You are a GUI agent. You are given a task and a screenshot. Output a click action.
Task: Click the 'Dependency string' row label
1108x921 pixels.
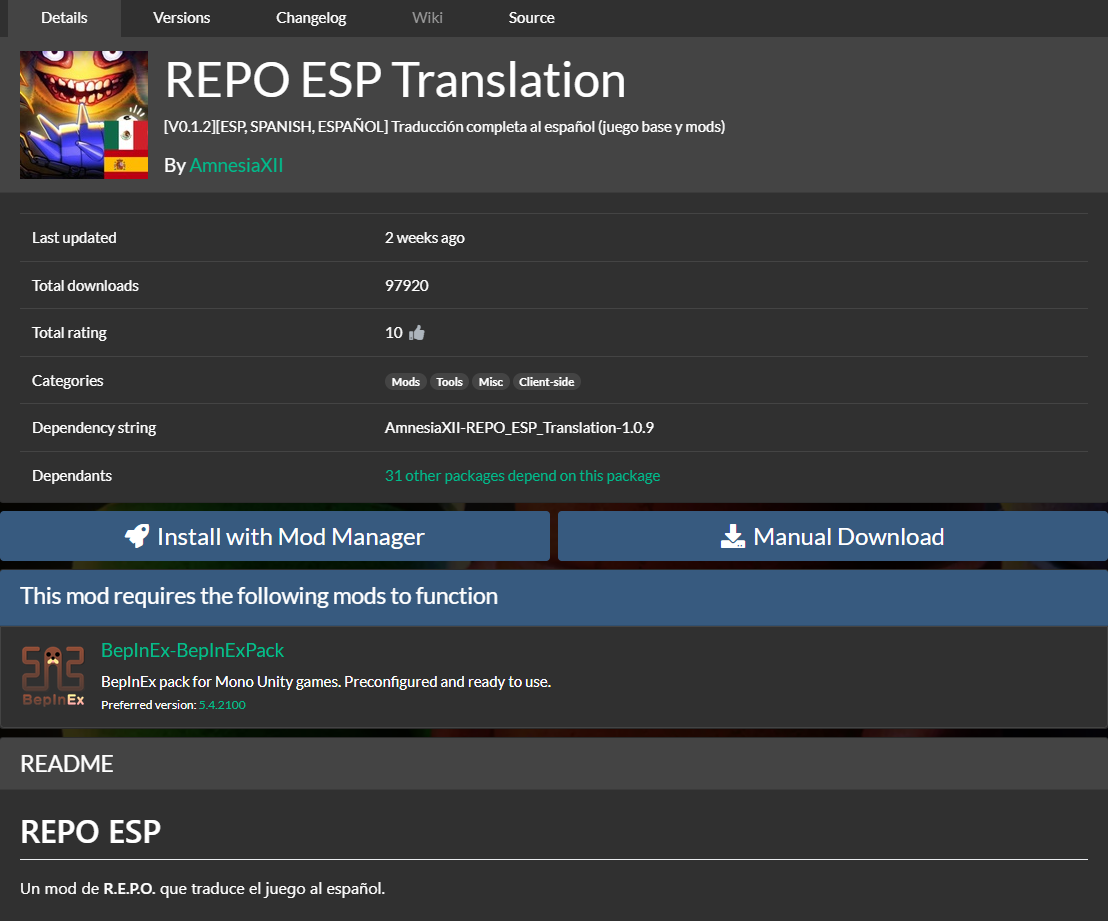(x=94, y=428)
